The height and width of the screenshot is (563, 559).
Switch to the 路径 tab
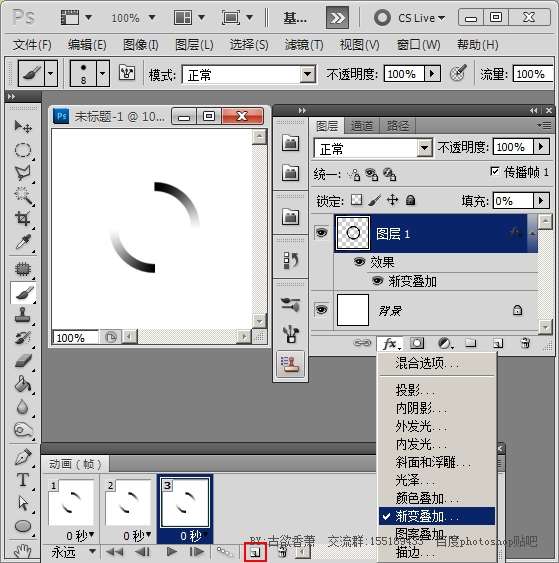tap(397, 126)
